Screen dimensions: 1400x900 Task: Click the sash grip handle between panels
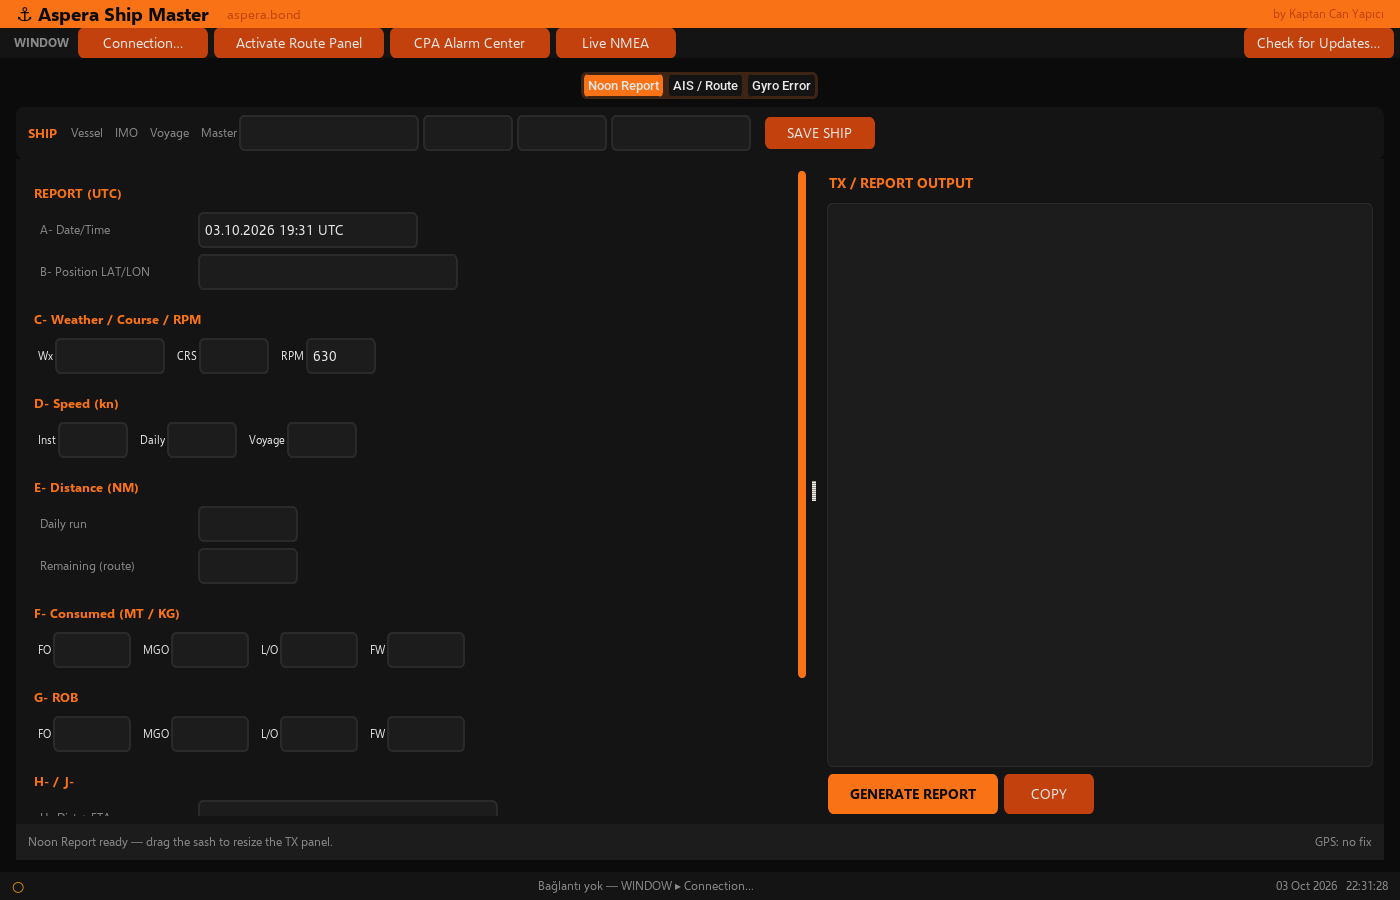[x=814, y=491]
